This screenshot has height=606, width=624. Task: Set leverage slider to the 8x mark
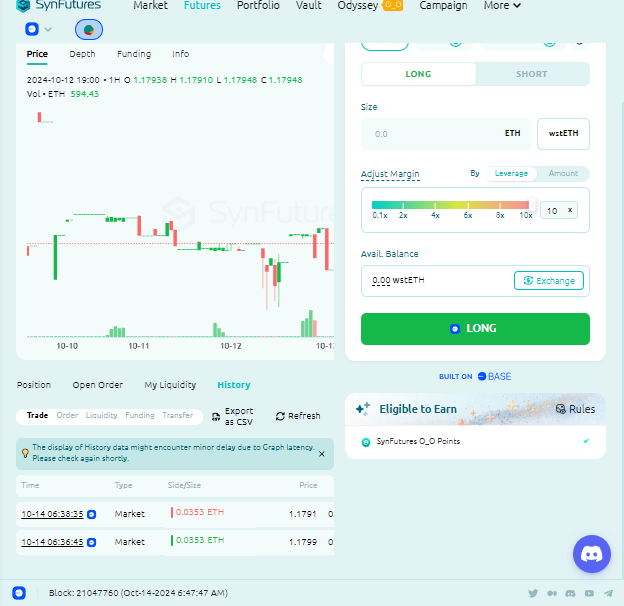[500, 205]
